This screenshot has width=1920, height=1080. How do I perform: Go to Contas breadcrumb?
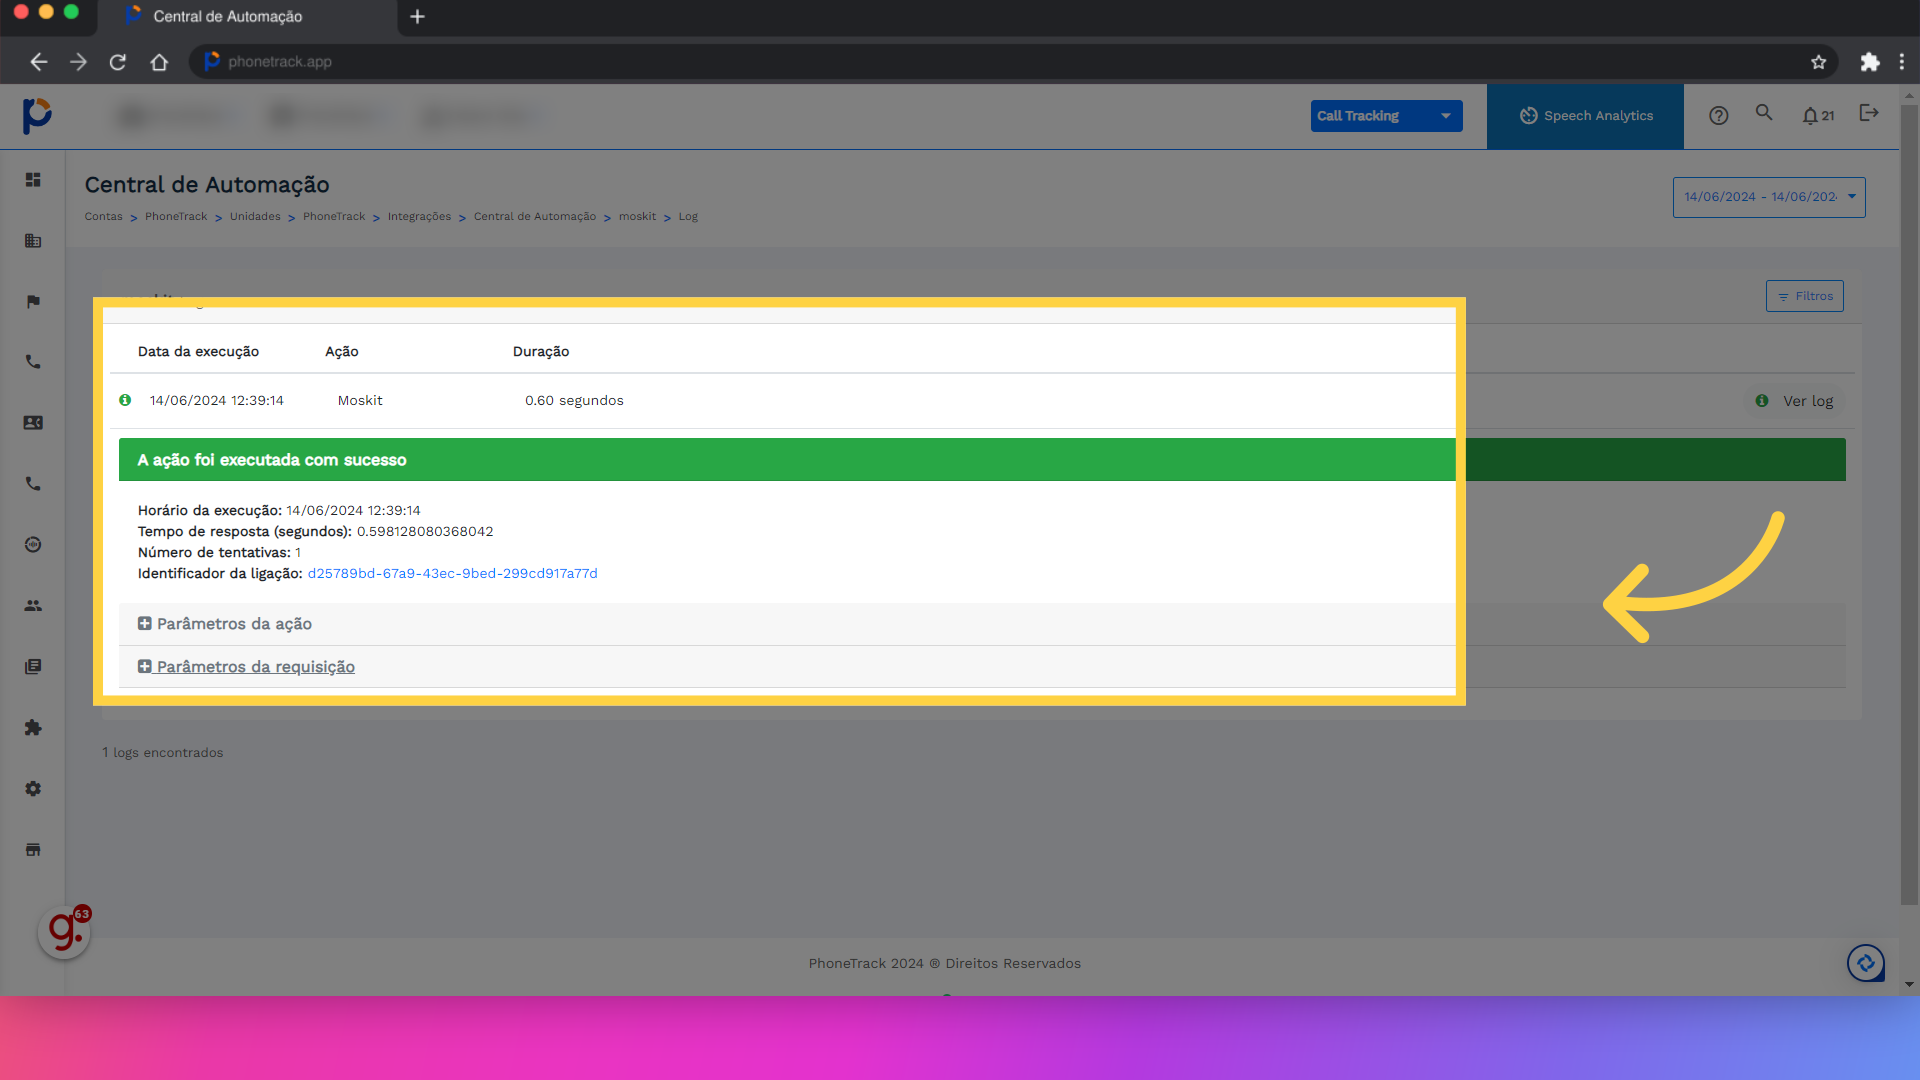(x=103, y=217)
